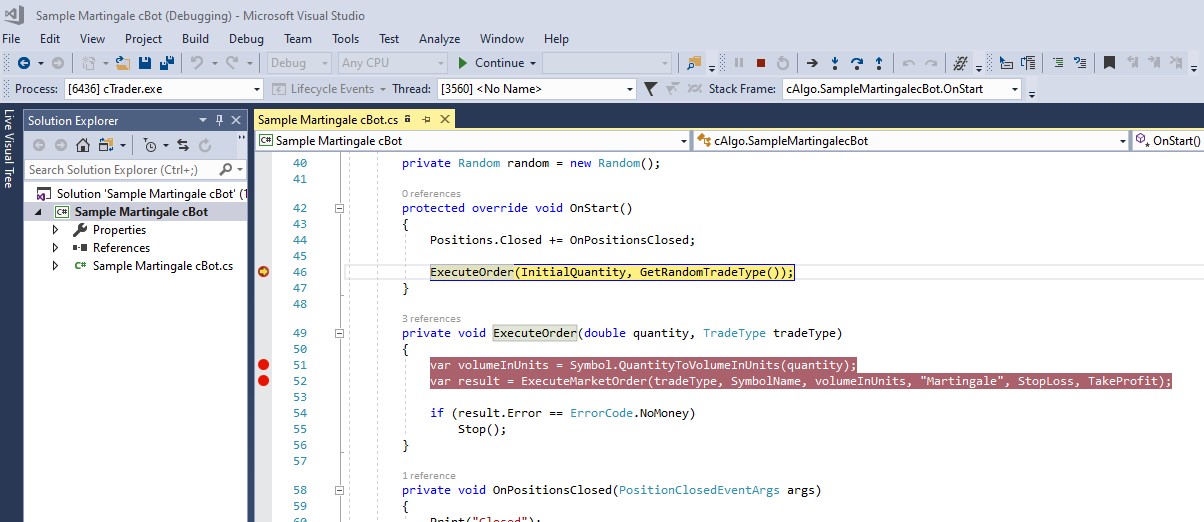1204x522 pixels.
Task: Click the Solution Explorer search magnifier
Action: [226, 170]
